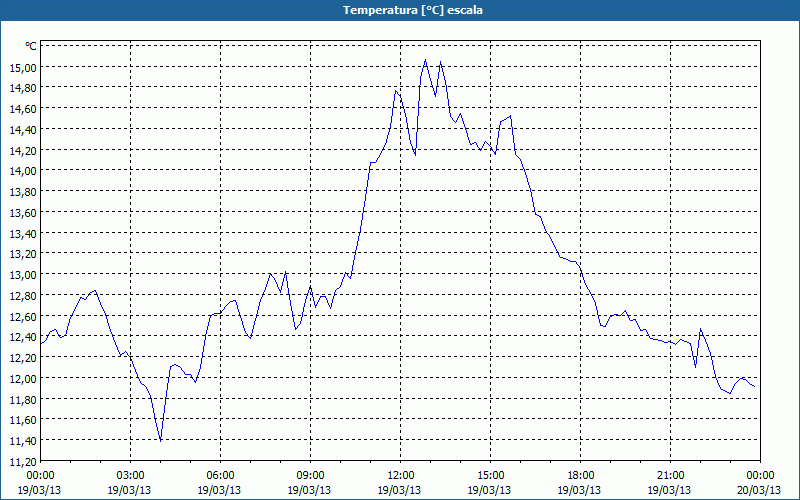Select the 11,80 y-axis value
The image size is (800, 500).
pyautogui.click(x=23, y=399)
